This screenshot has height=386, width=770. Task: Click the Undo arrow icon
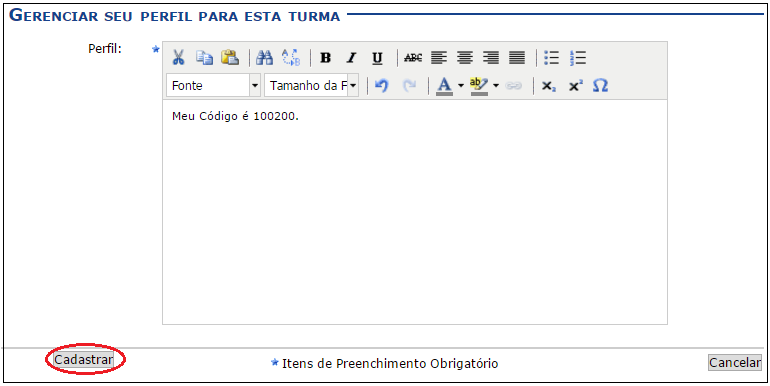pyautogui.click(x=382, y=86)
